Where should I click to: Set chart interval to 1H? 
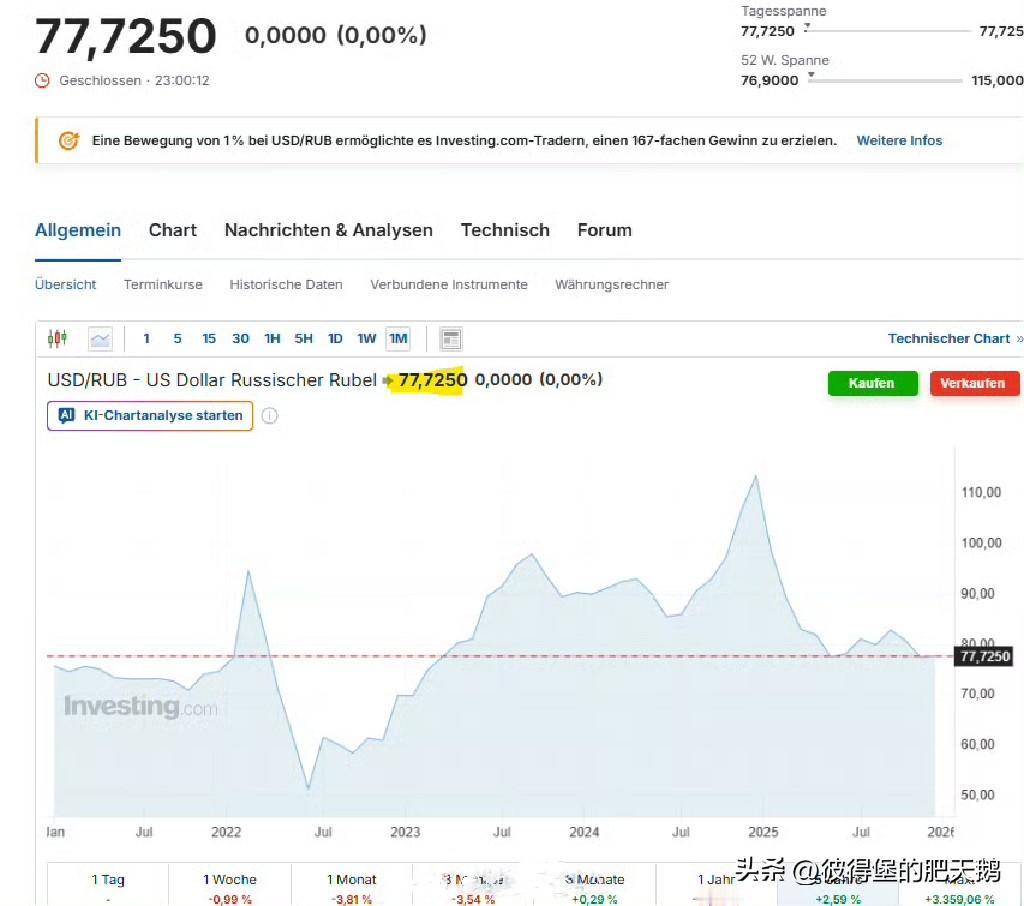point(272,338)
